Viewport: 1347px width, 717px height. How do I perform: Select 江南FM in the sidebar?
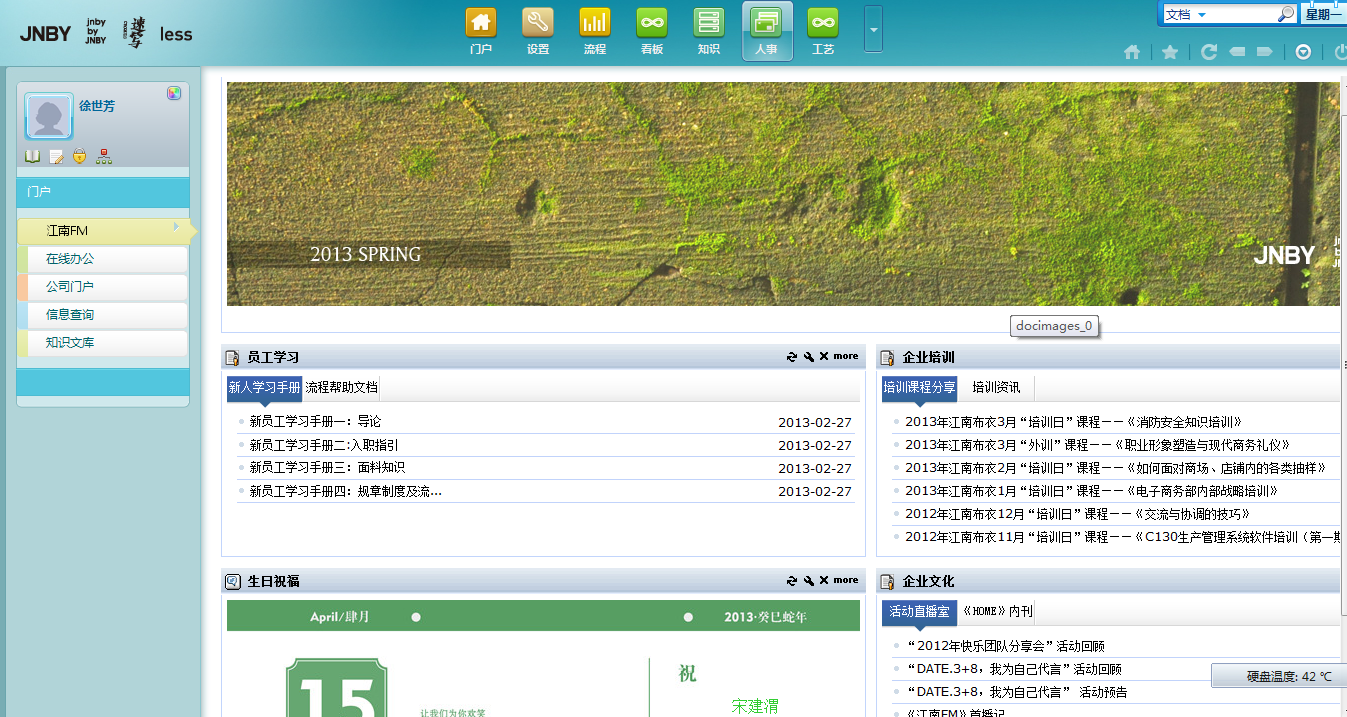coord(103,231)
